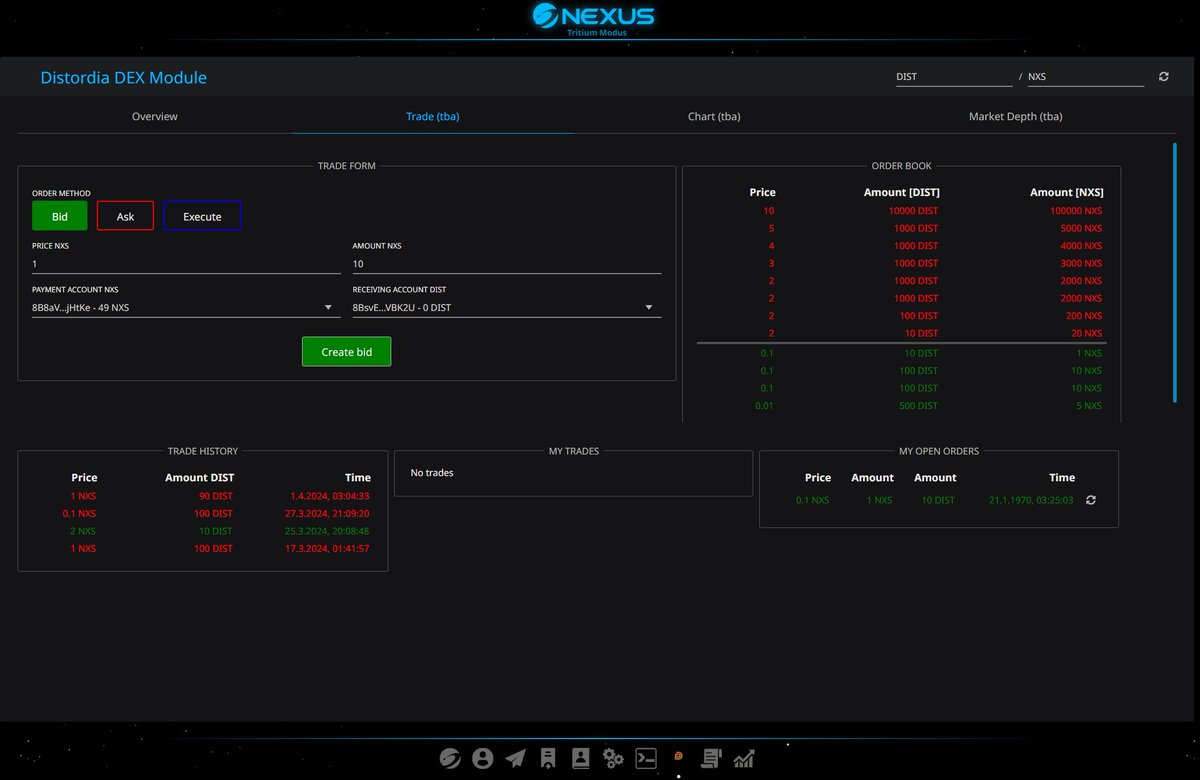Click the Create bid button
1200x780 pixels.
point(346,352)
